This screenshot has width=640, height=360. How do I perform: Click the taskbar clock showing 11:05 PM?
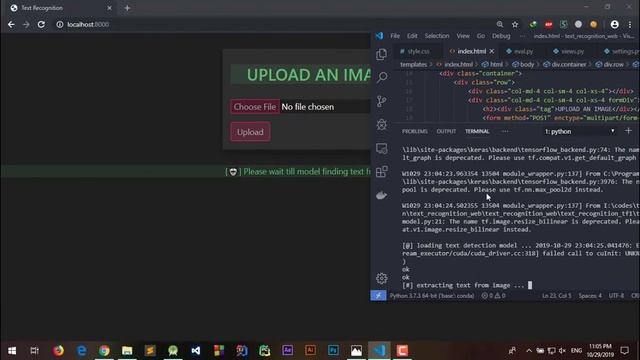coord(600,350)
